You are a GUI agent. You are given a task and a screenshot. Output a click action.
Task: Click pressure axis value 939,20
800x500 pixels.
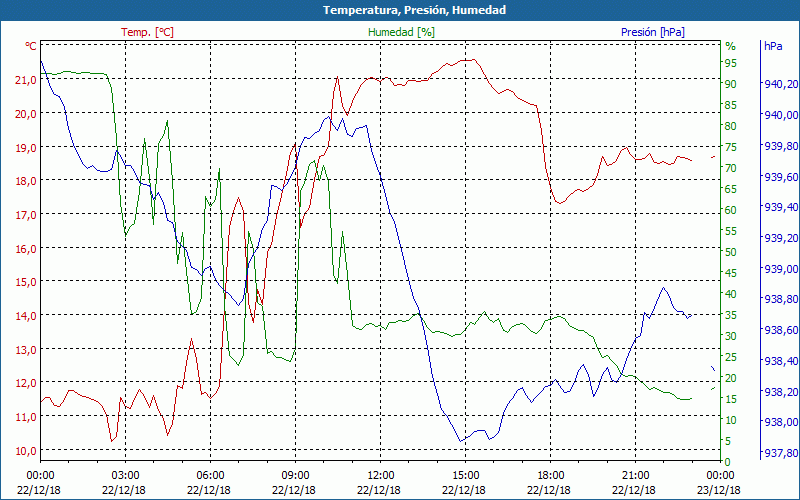click(x=781, y=238)
